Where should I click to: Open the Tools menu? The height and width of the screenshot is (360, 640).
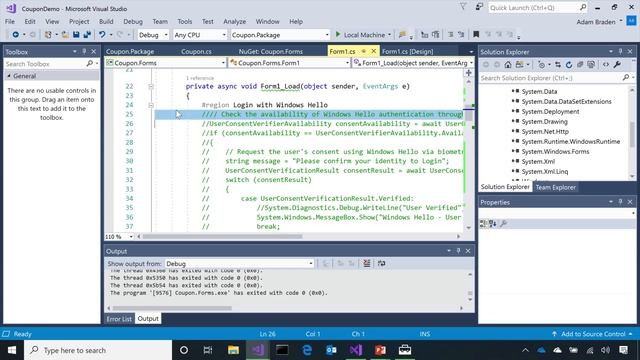coord(184,22)
